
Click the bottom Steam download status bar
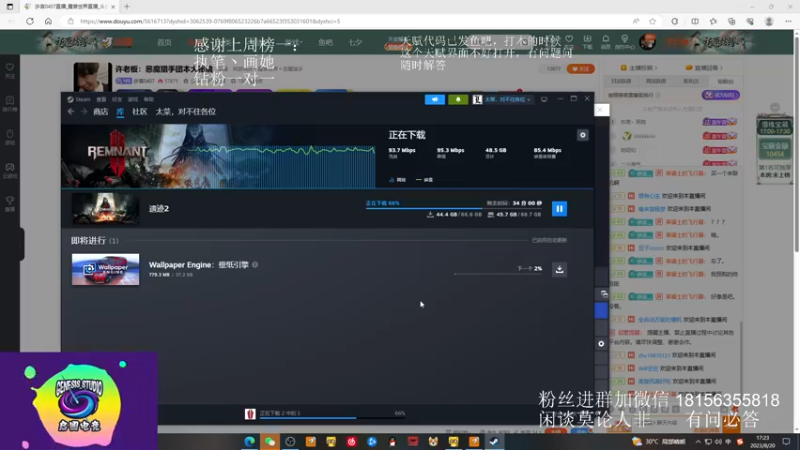326,414
